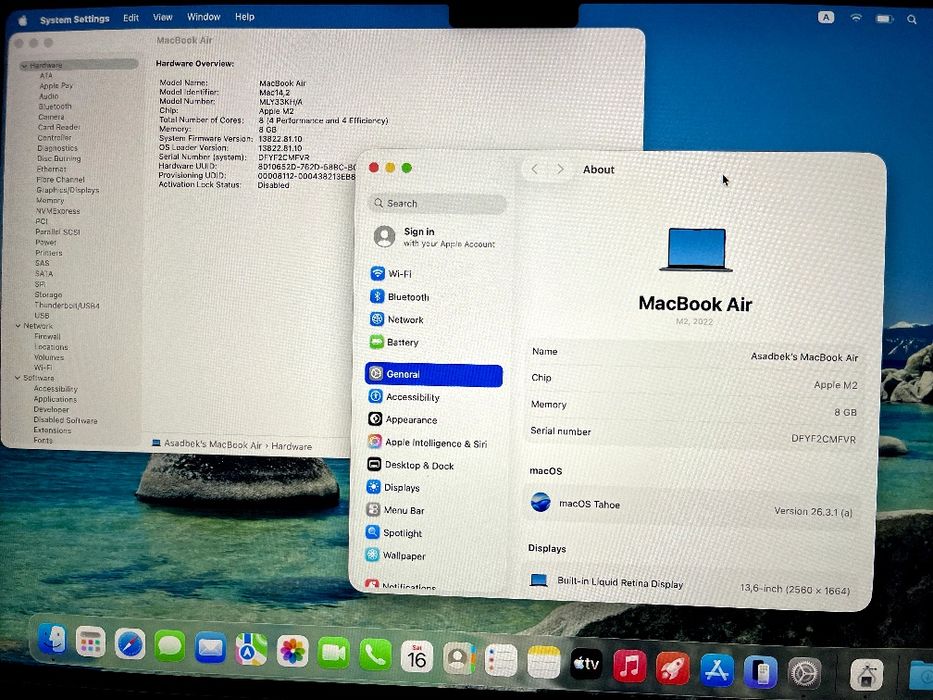Open iPhone Mirroring from the Dock

click(760, 672)
